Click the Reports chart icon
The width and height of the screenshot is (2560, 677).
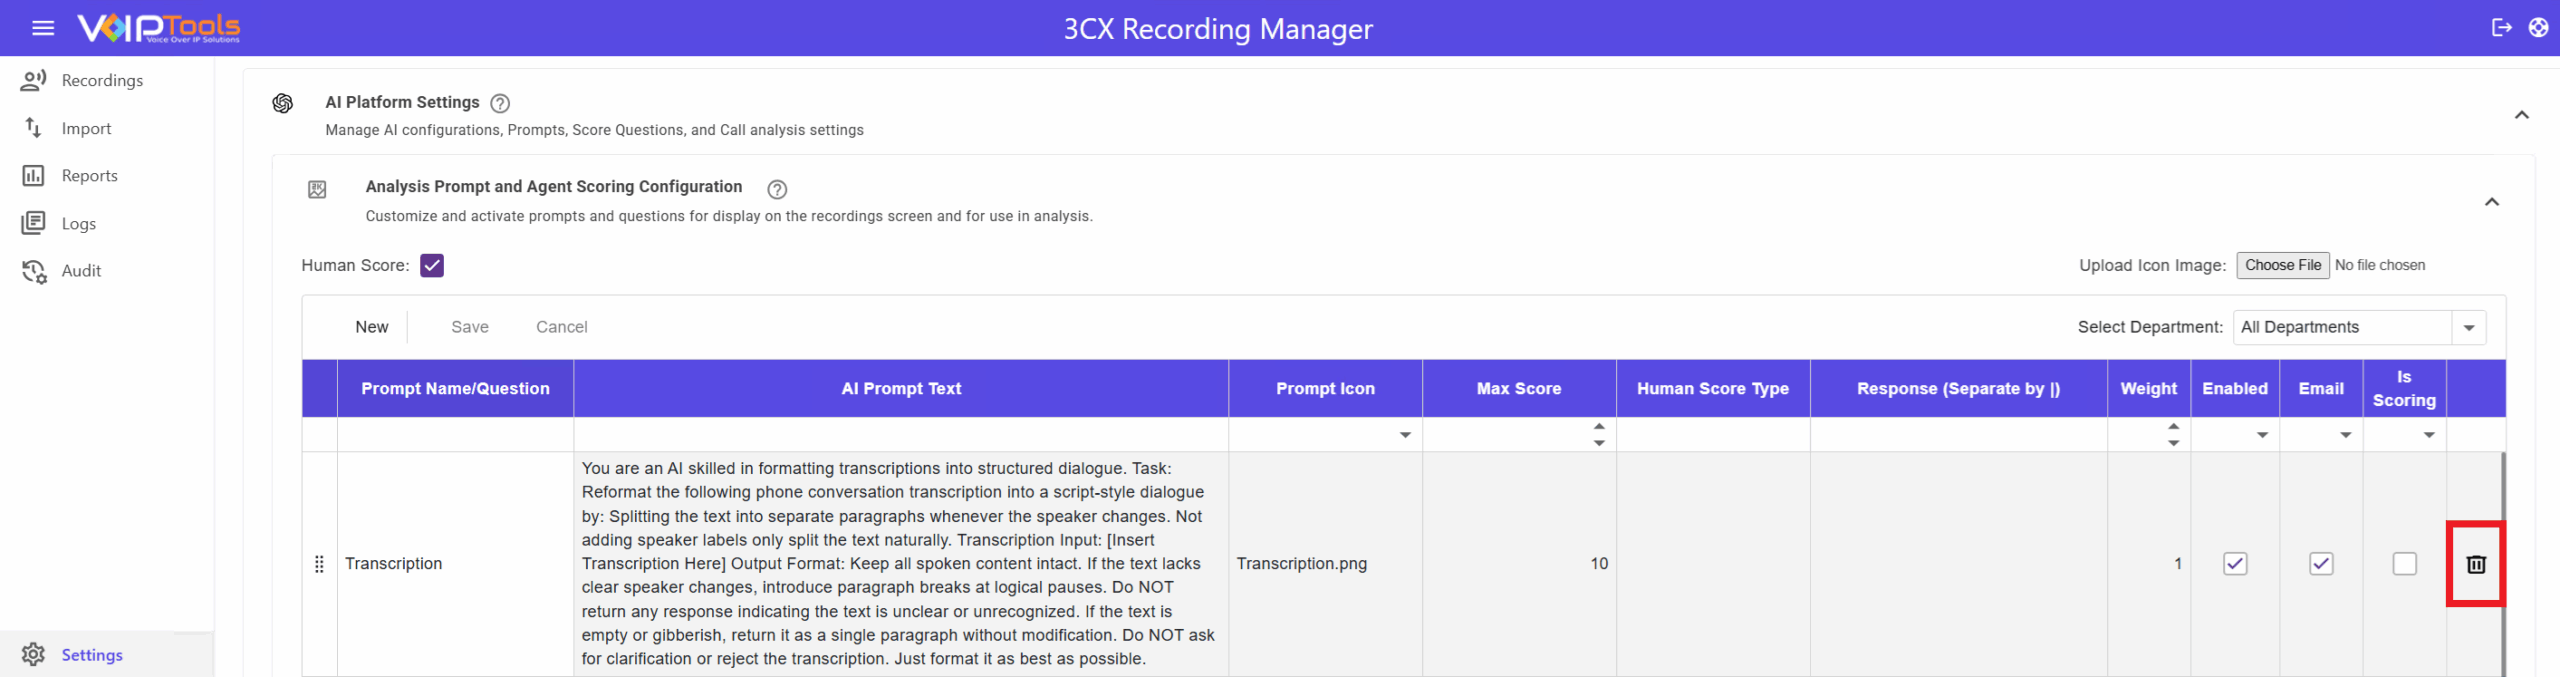click(33, 176)
